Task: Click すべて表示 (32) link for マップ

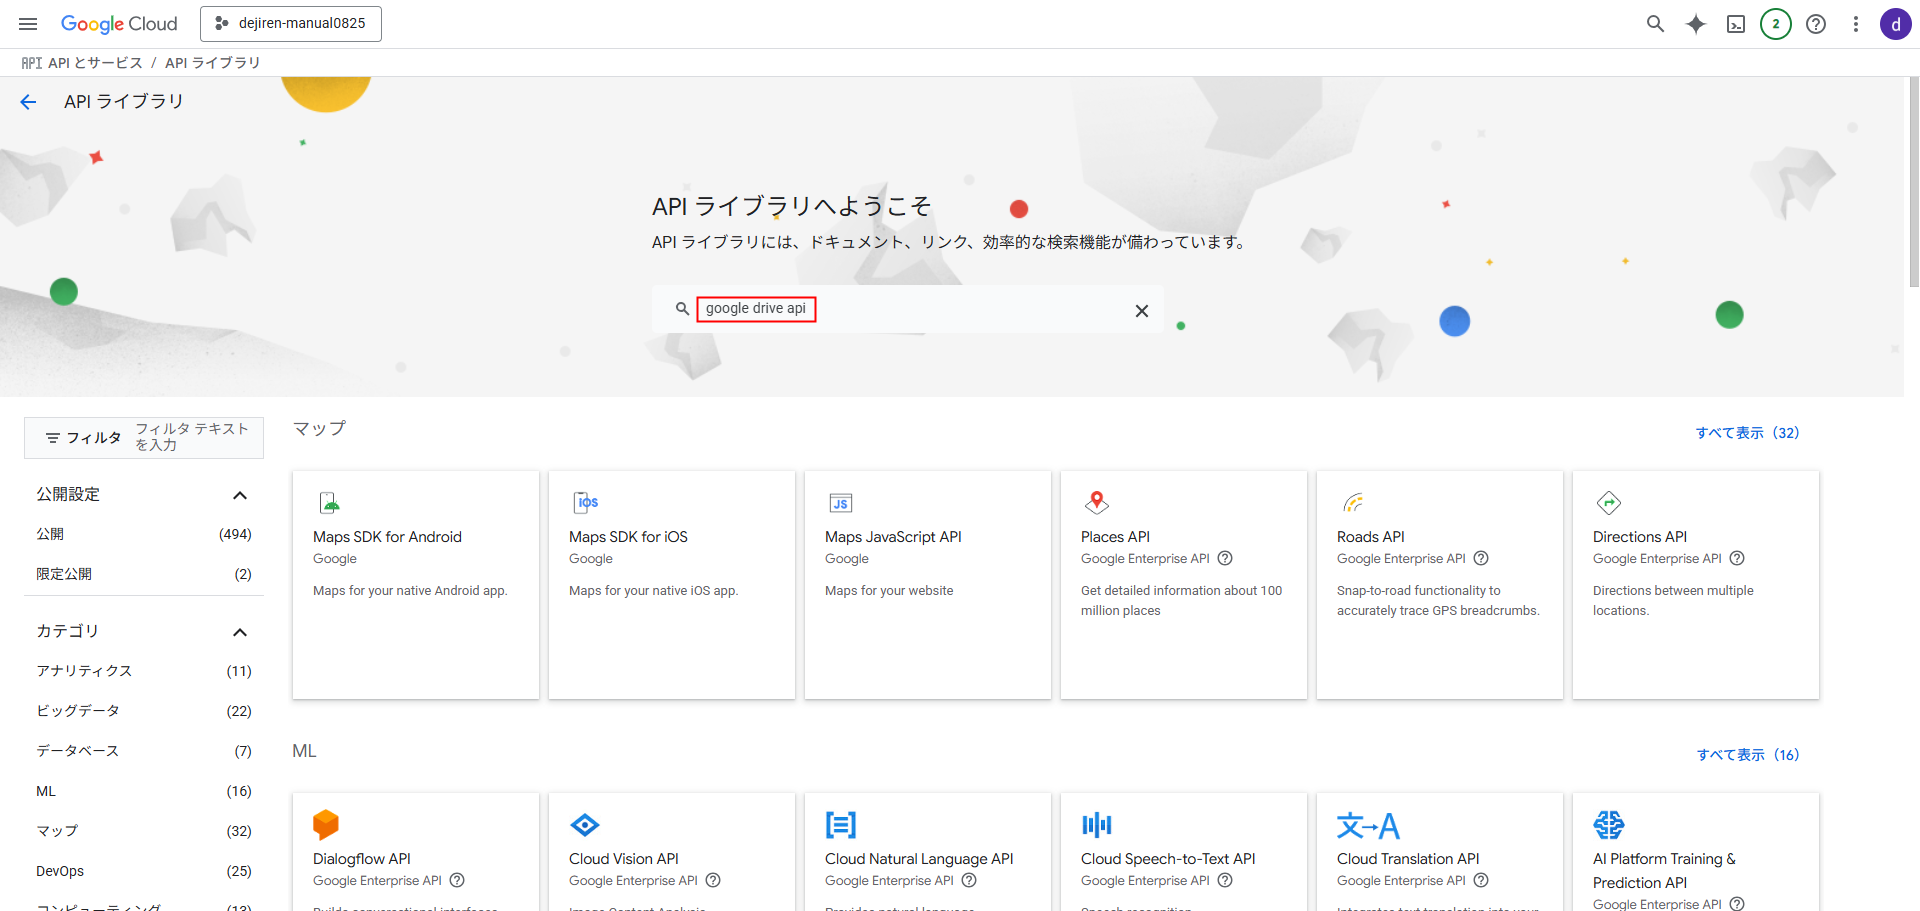Action: coord(1747,433)
